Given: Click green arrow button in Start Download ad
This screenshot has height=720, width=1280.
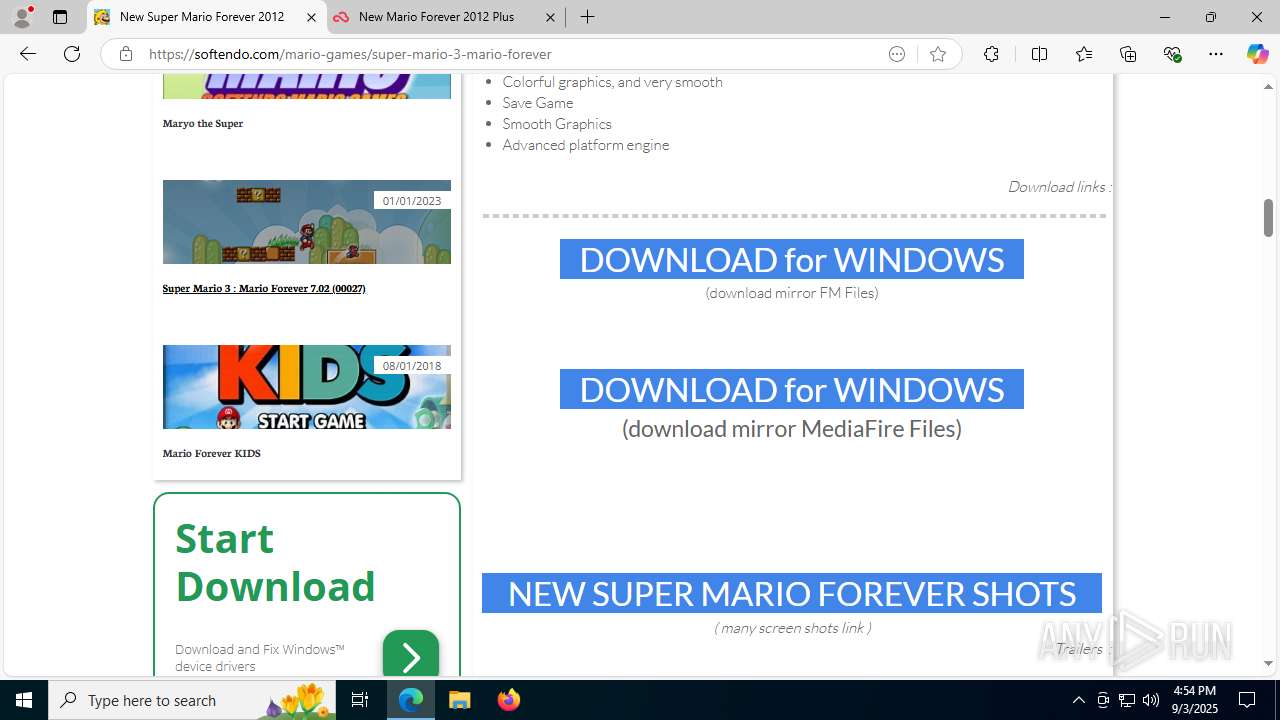Looking at the screenshot, I should pyautogui.click(x=411, y=656).
